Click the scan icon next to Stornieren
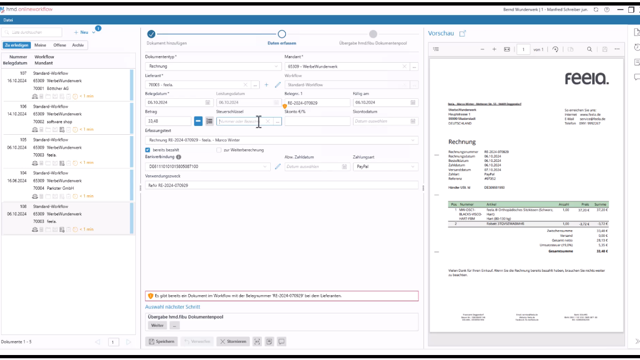The height and width of the screenshot is (360, 640). coord(257,342)
